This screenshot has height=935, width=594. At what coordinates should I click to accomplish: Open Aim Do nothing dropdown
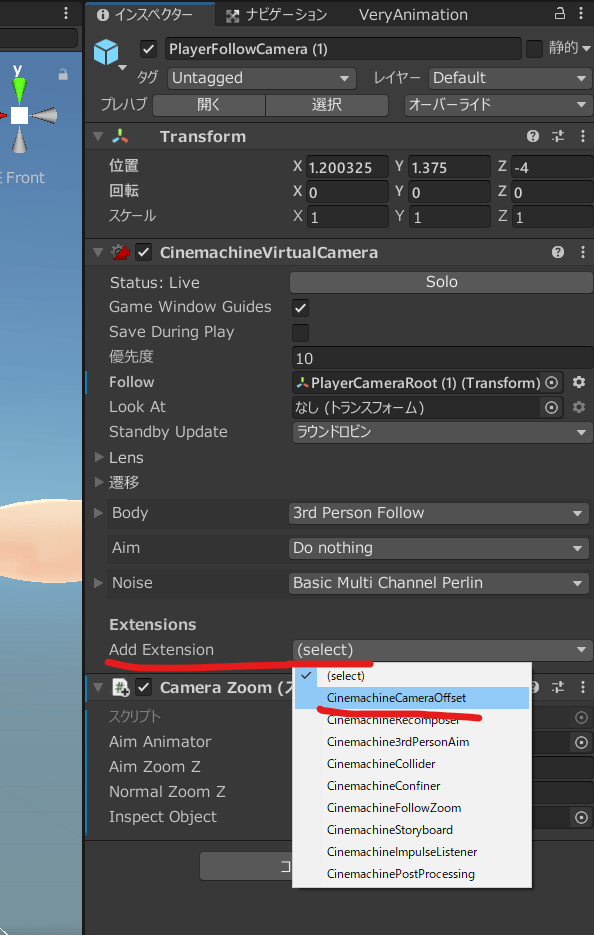click(x=438, y=548)
